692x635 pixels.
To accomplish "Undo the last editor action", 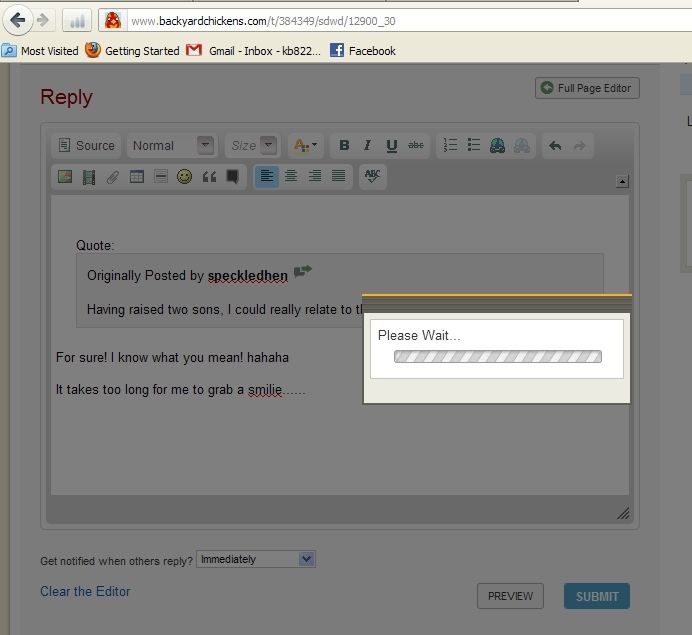I will coord(555,146).
